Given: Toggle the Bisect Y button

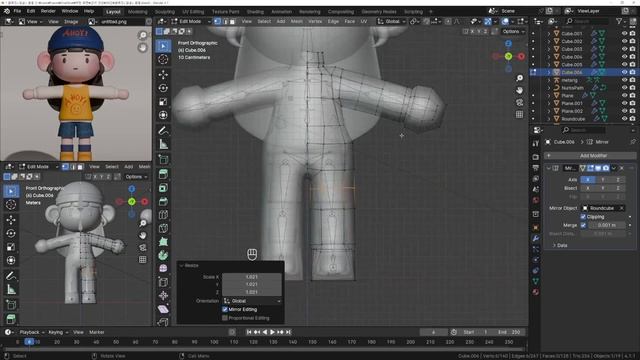Looking at the screenshot, I should point(603,188).
